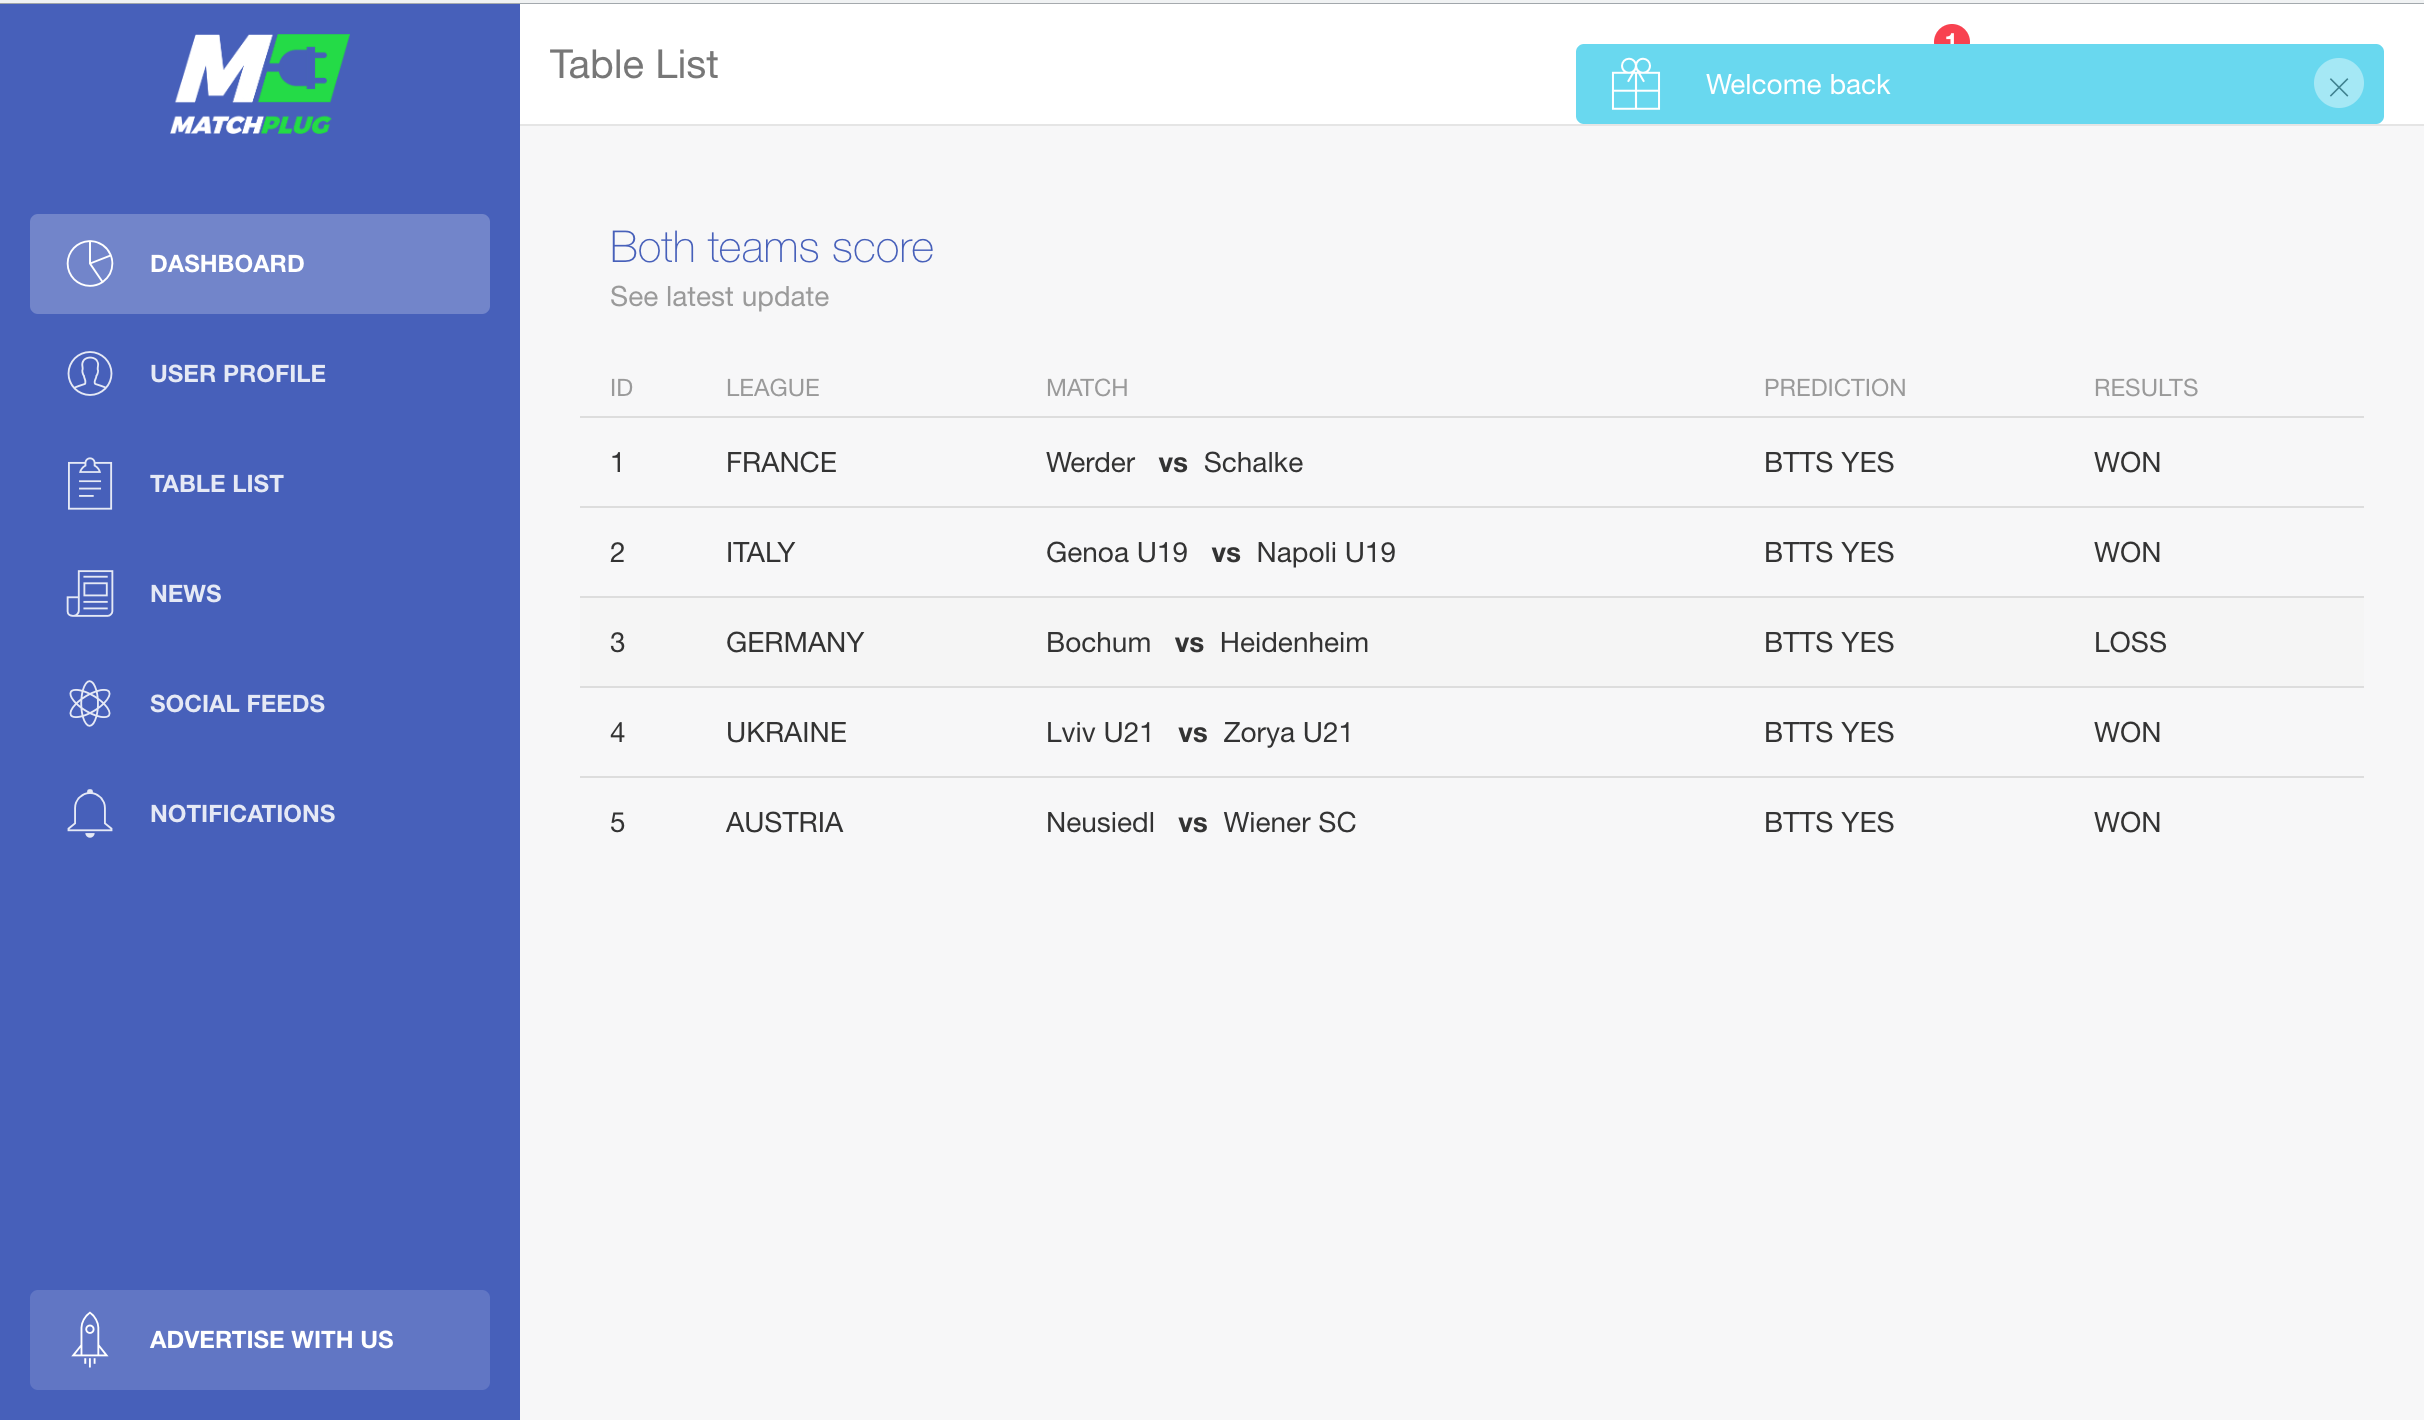The image size is (2424, 1420).
Task: Click the MatchPlug logo
Action: point(259,85)
